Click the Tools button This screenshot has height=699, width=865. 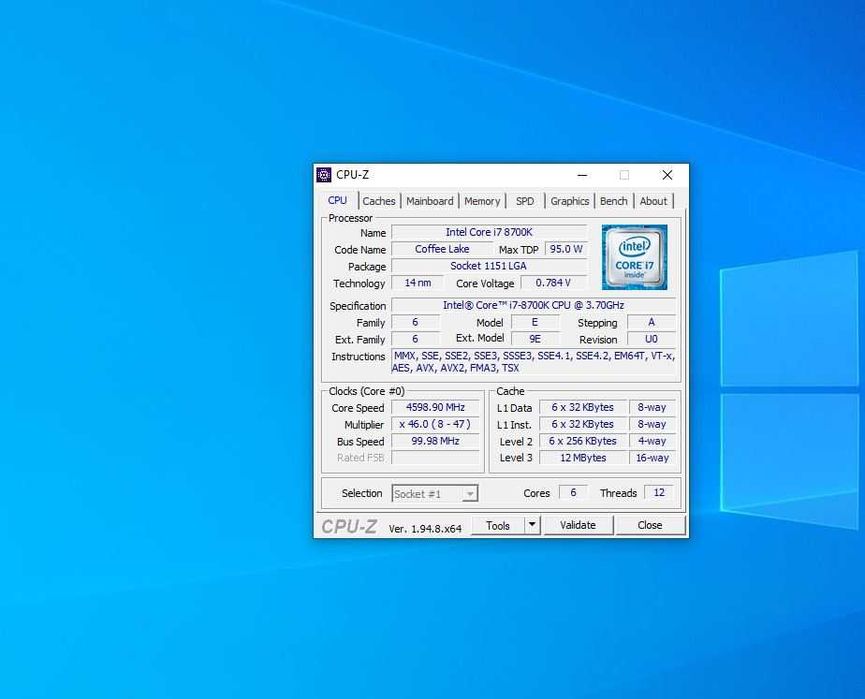coord(498,525)
